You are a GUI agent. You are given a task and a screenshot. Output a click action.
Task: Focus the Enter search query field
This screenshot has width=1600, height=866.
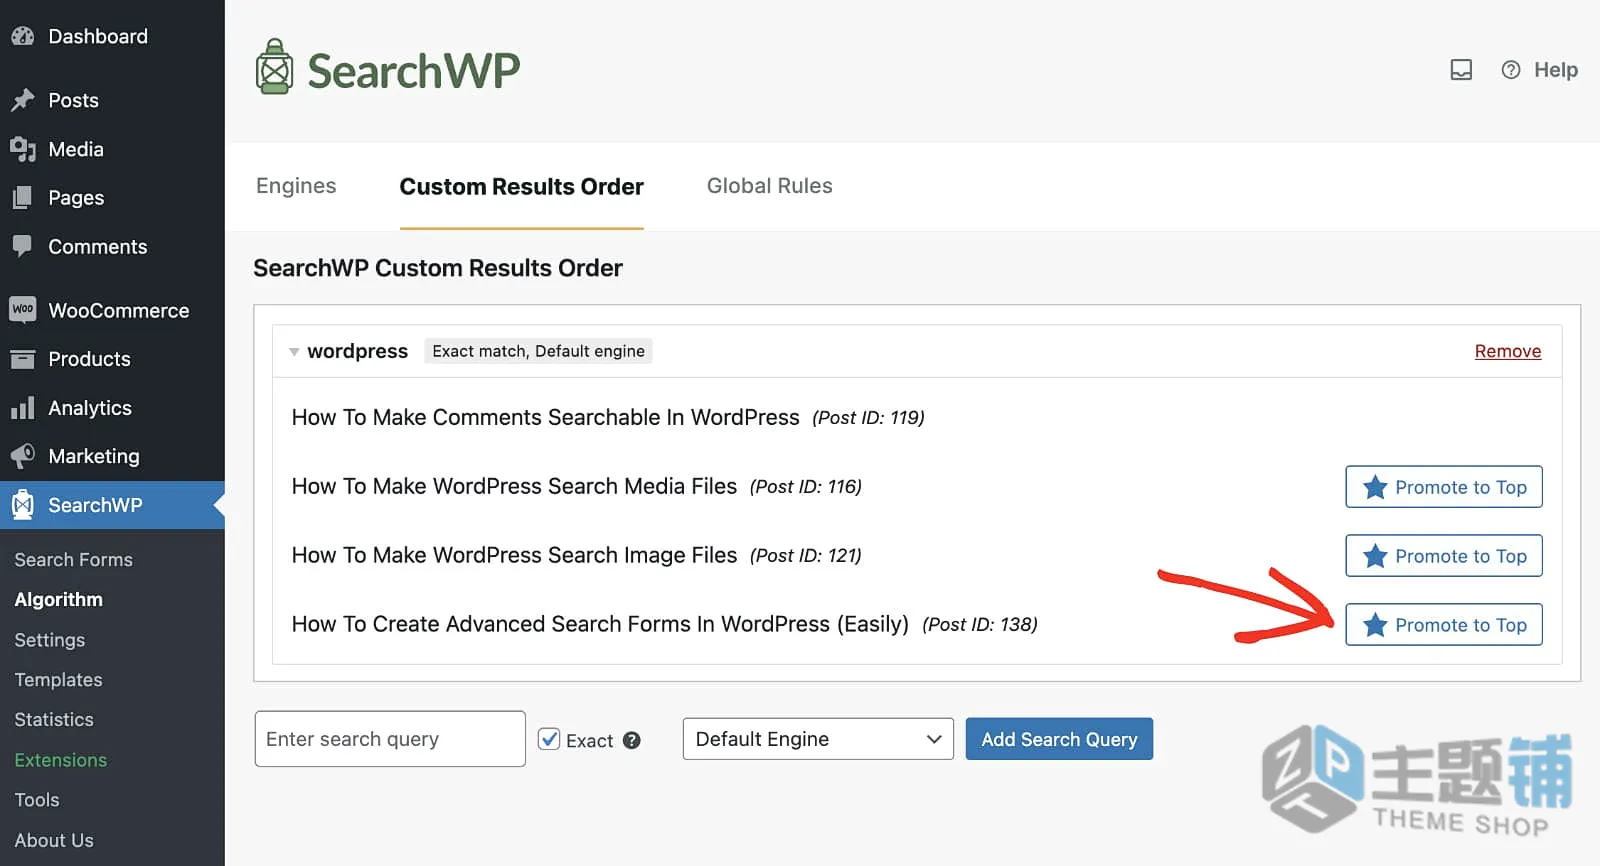click(390, 739)
